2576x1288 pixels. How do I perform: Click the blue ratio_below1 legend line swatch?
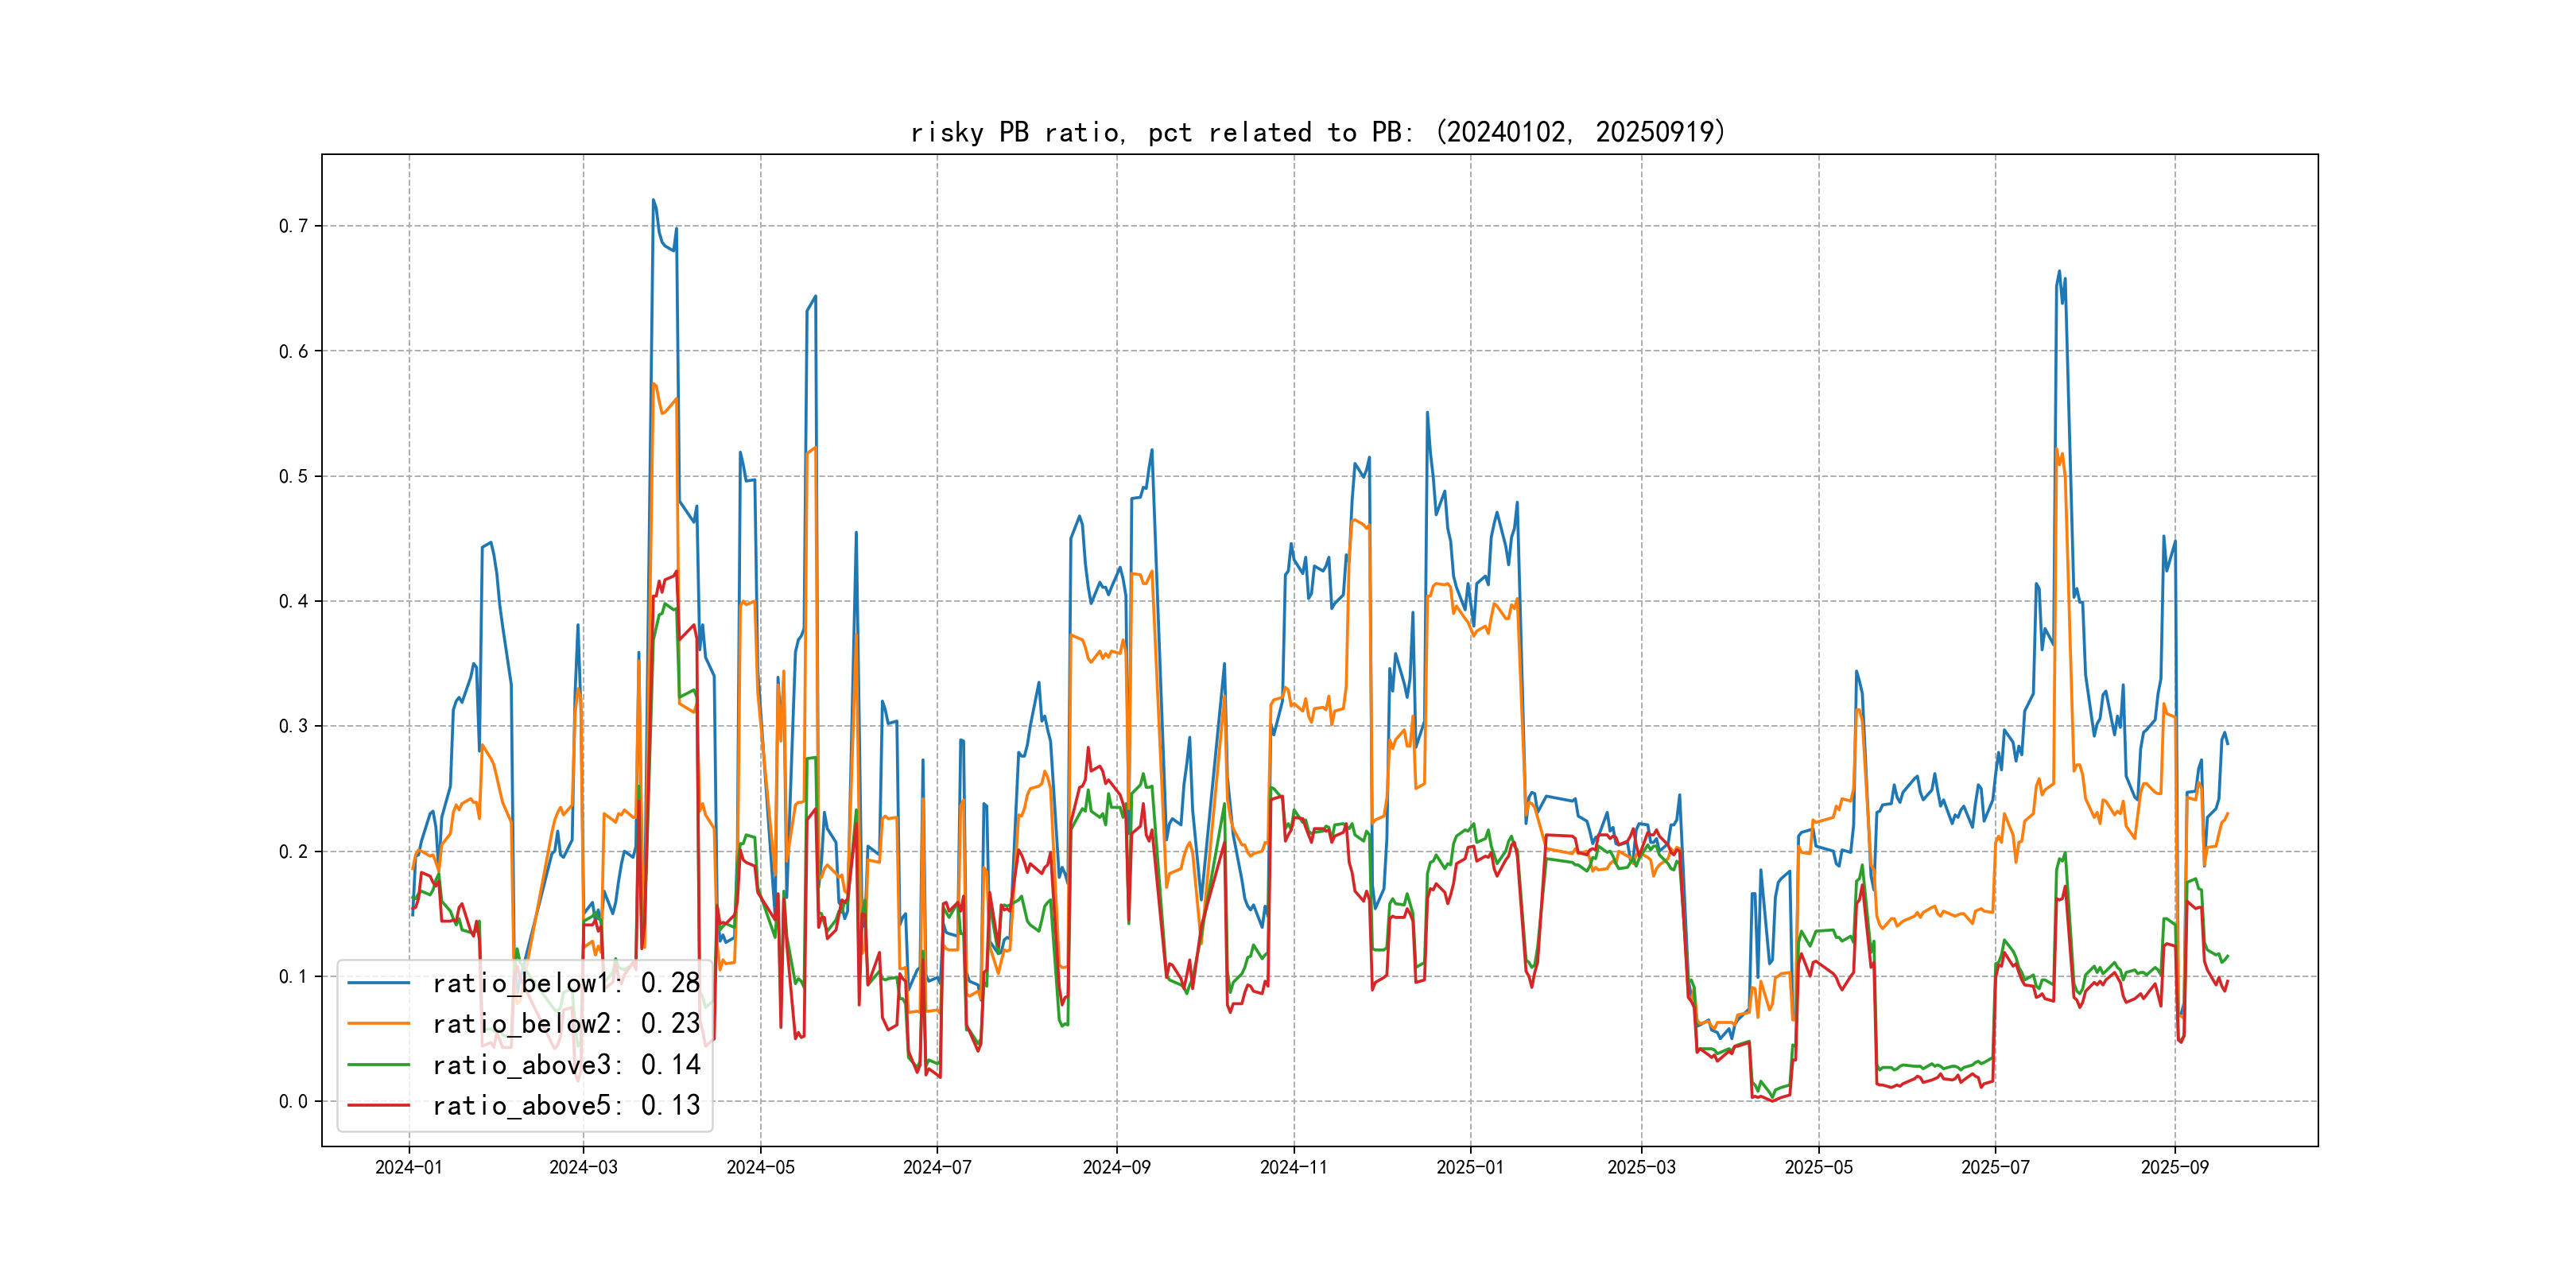[x=378, y=983]
